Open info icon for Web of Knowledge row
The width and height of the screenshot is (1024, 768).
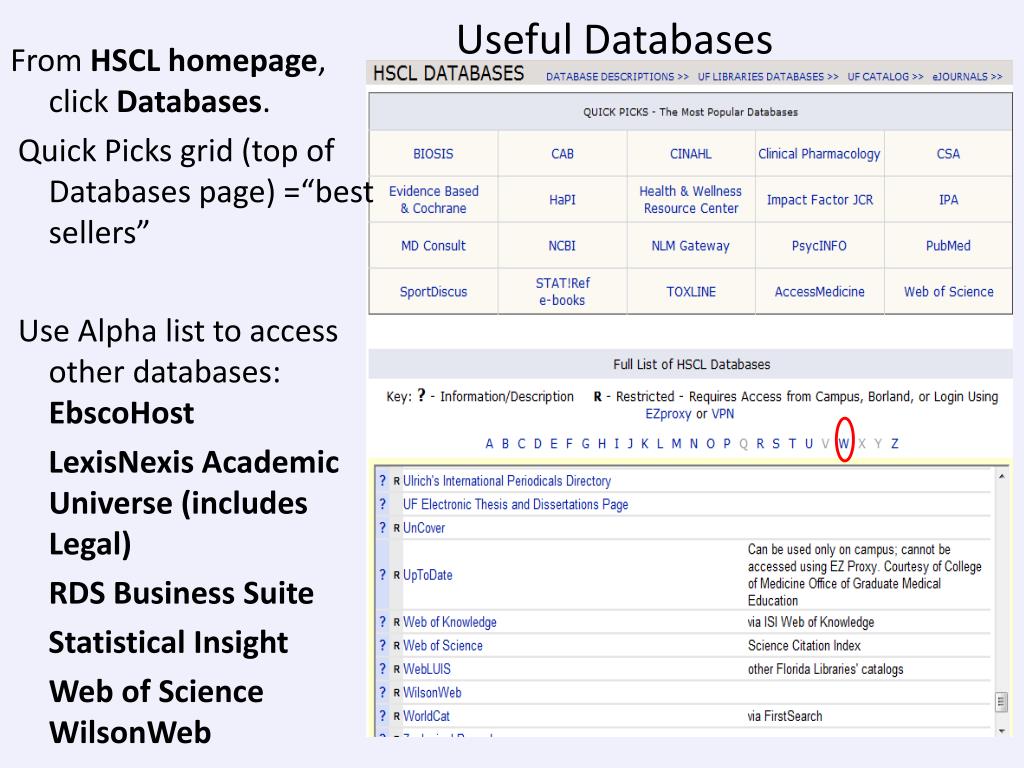point(383,622)
